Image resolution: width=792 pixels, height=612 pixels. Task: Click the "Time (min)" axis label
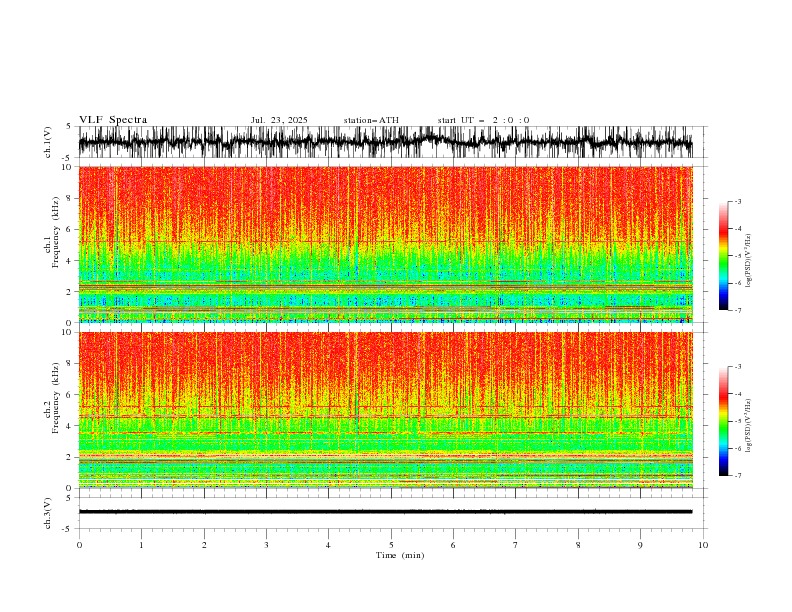[400, 555]
